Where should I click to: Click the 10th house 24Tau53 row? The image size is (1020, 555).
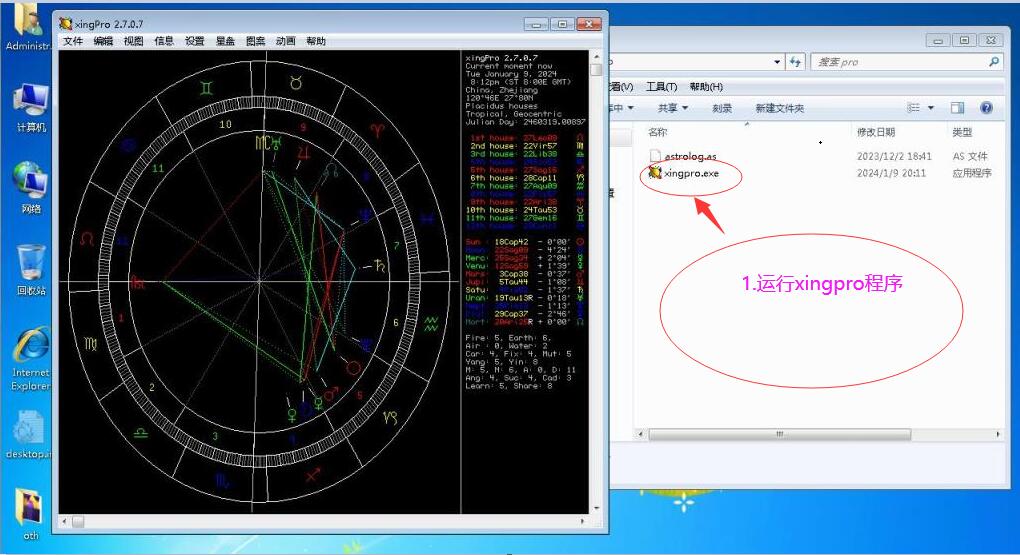point(524,210)
